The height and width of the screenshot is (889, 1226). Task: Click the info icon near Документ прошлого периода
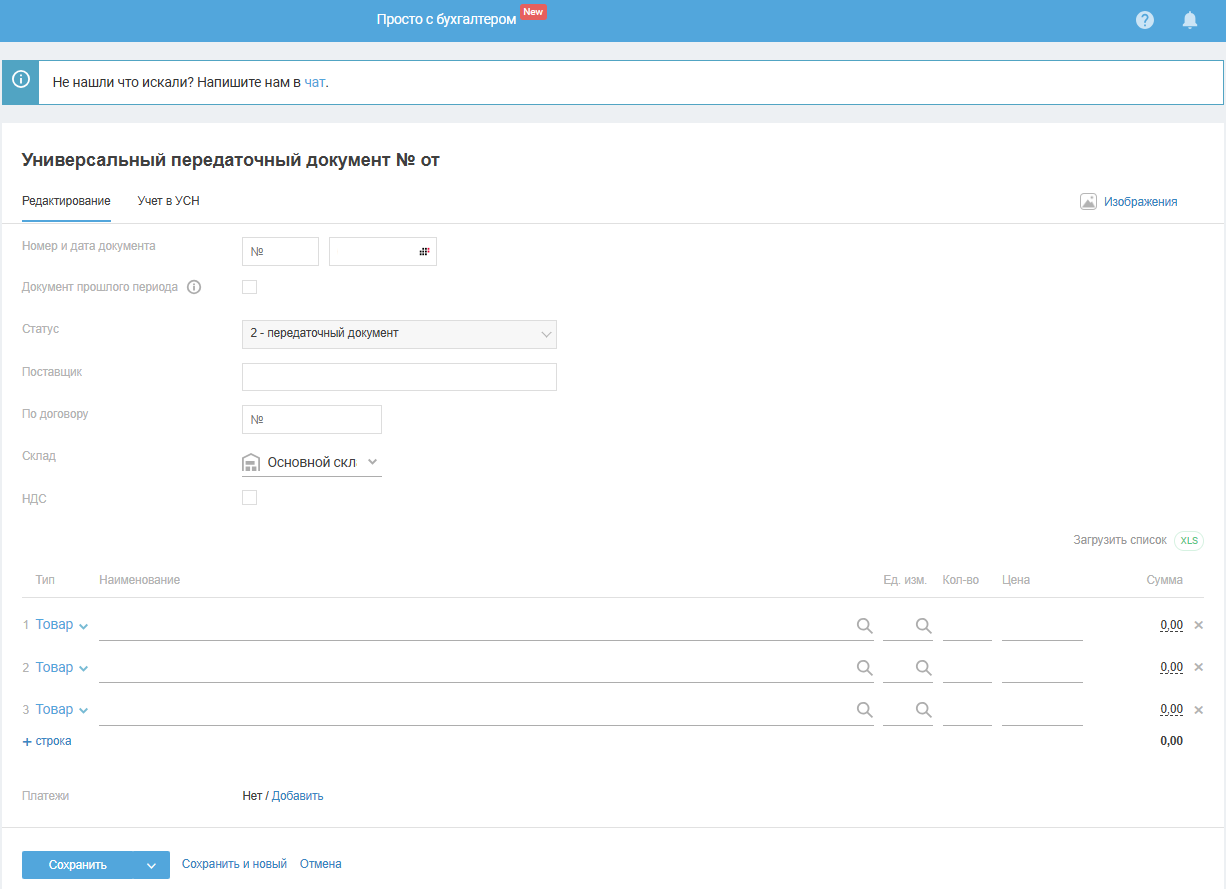click(x=194, y=287)
